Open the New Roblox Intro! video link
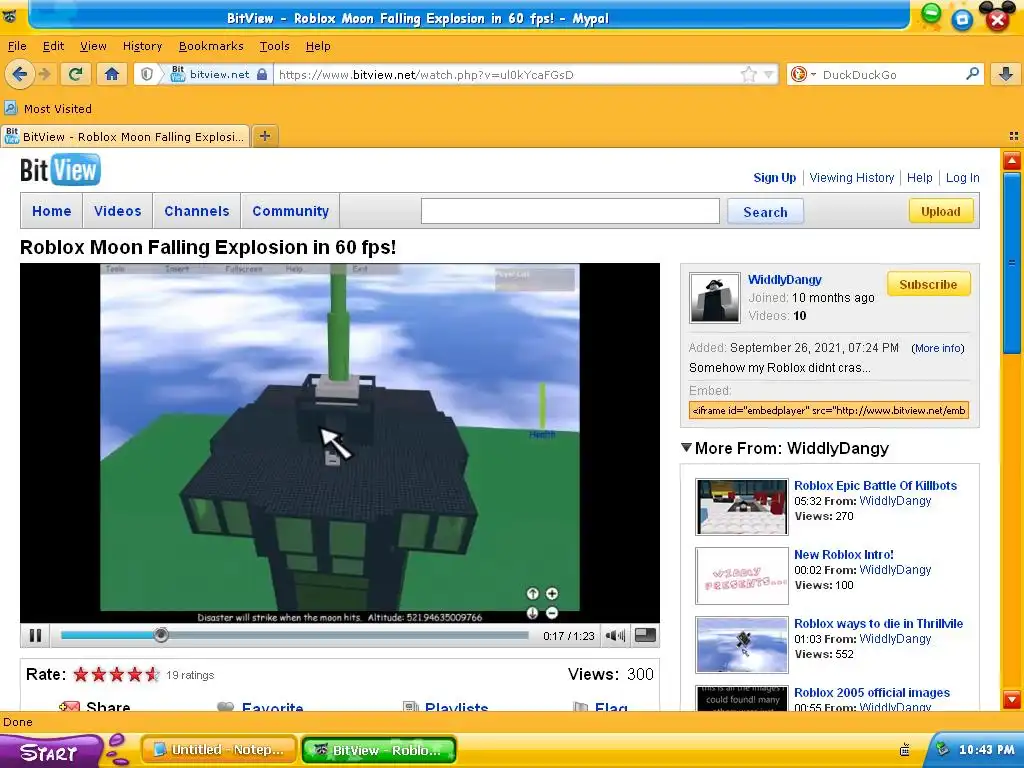The width and height of the screenshot is (1024, 768). click(844, 554)
